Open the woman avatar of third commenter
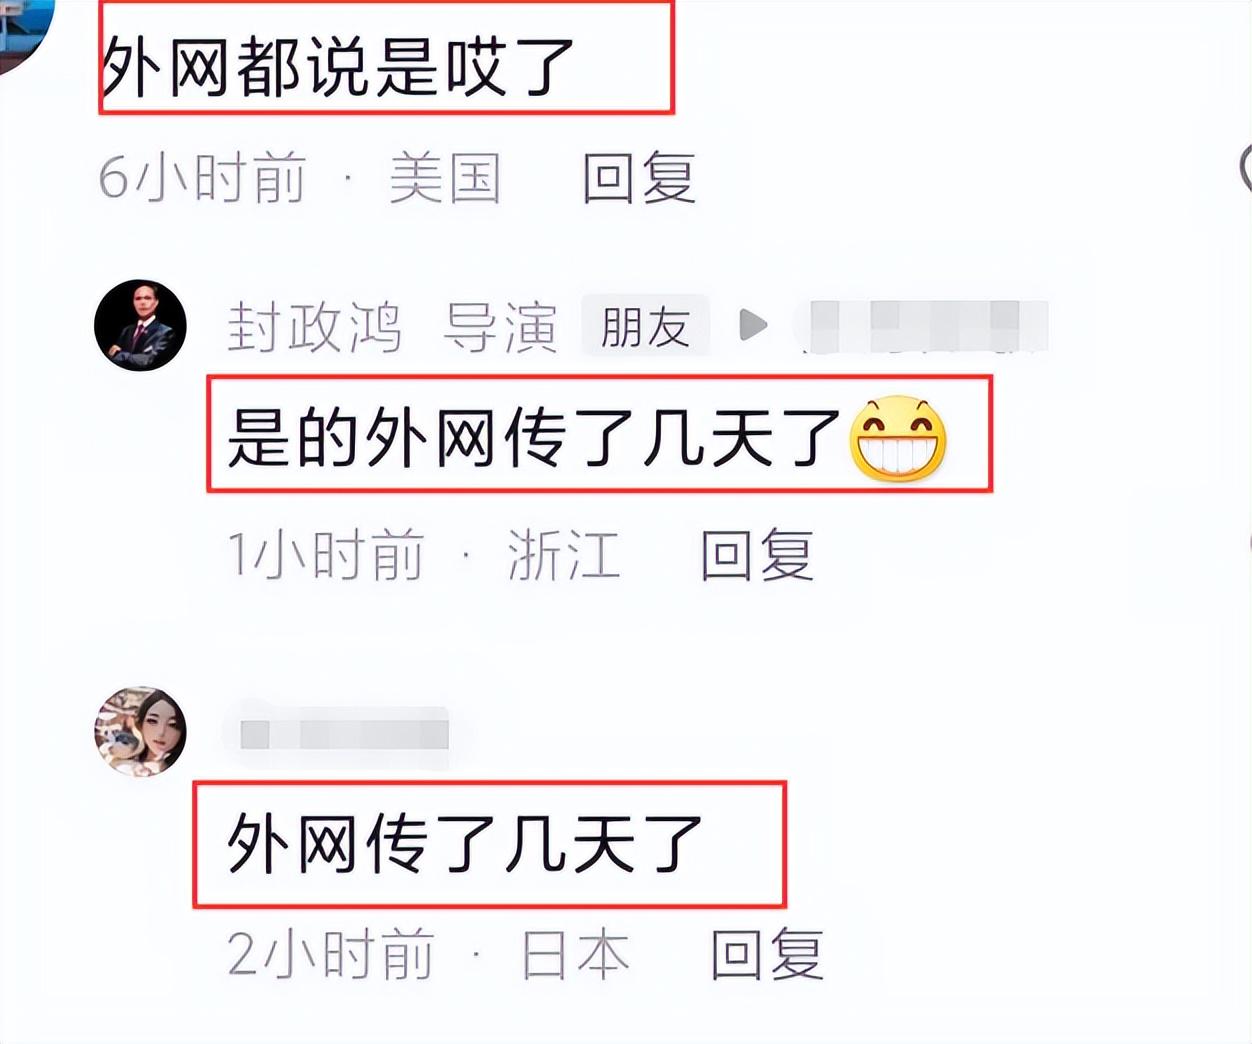 click(140, 732)
